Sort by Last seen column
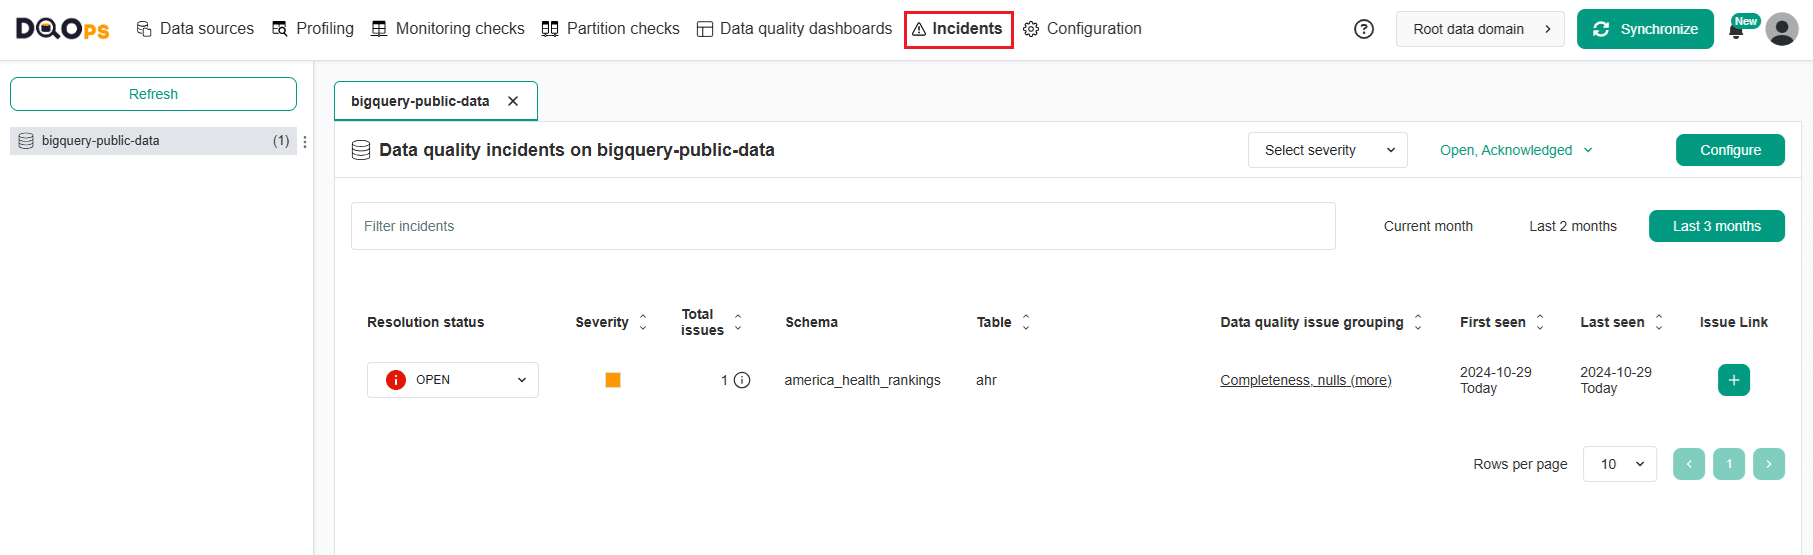Image resolution: width=1813 pixels, height=555 pixels. [x=1659, y=322]
